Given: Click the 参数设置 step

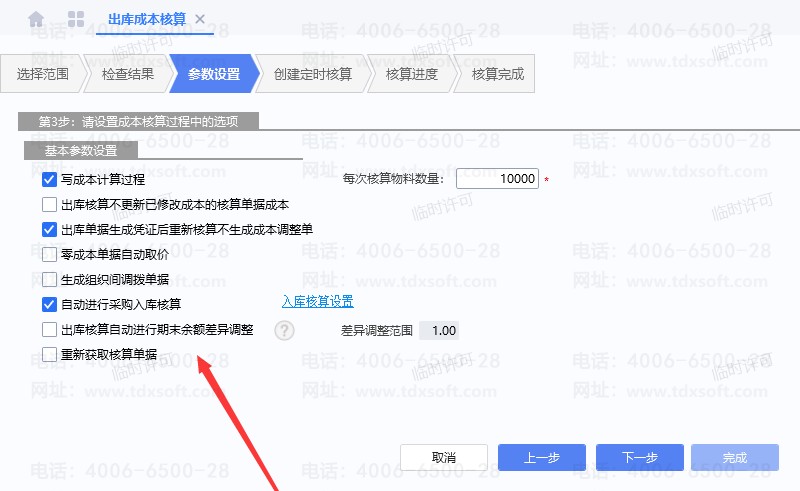Looking at the screenshot, I should tap(214, 74).
